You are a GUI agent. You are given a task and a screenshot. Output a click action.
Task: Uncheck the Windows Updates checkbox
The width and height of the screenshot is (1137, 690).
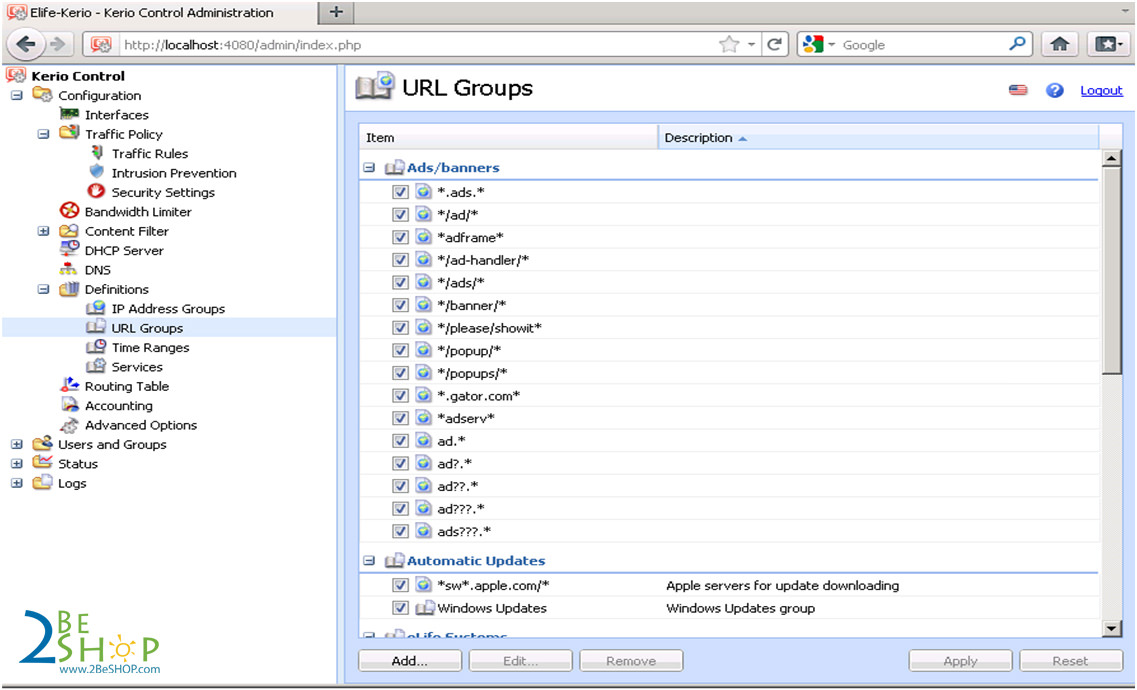(400, 607)
